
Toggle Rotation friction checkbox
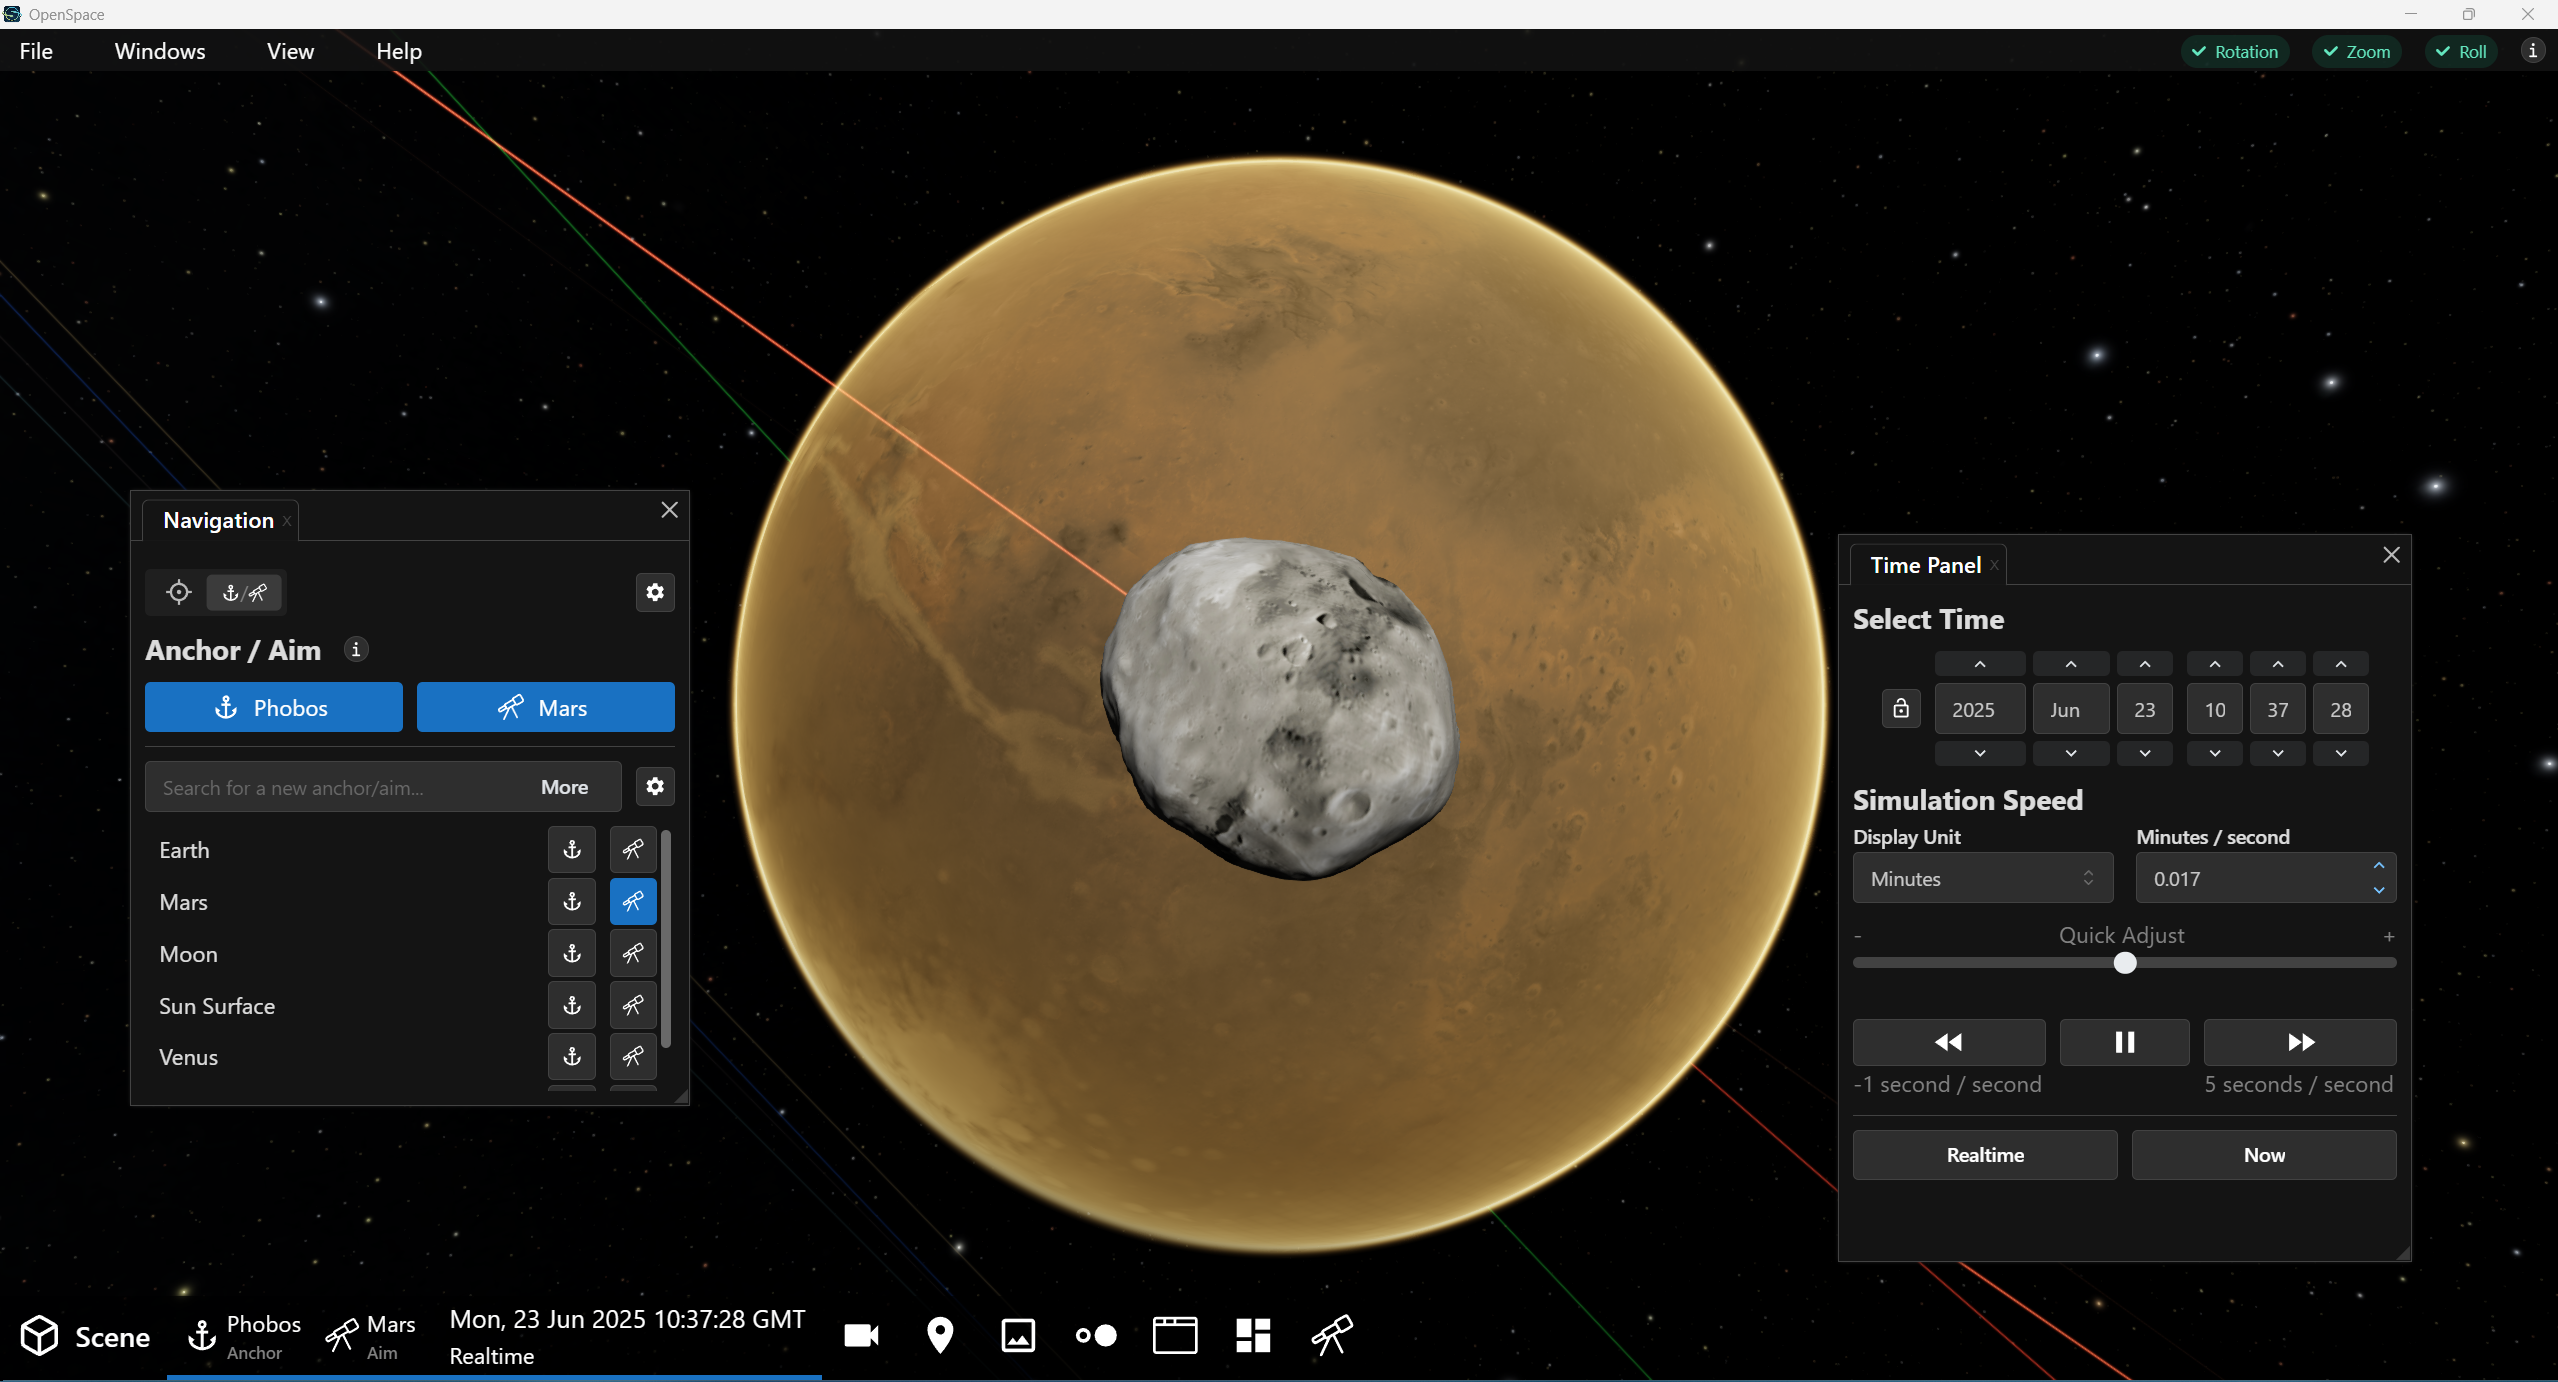(2235, 52)
